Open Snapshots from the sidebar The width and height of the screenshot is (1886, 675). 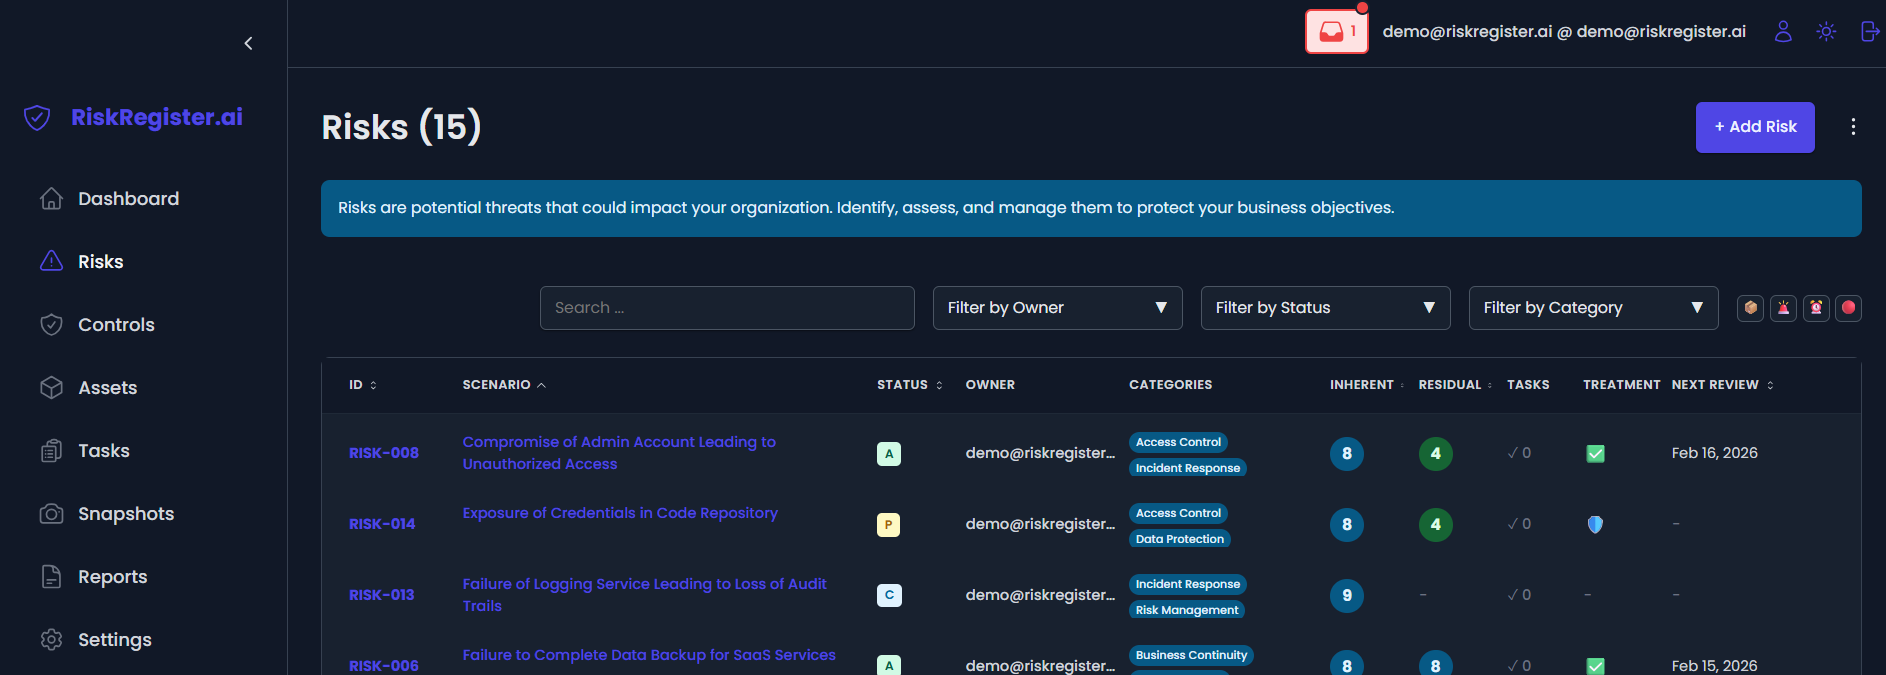pyautogui.click(x=126, y=514)
